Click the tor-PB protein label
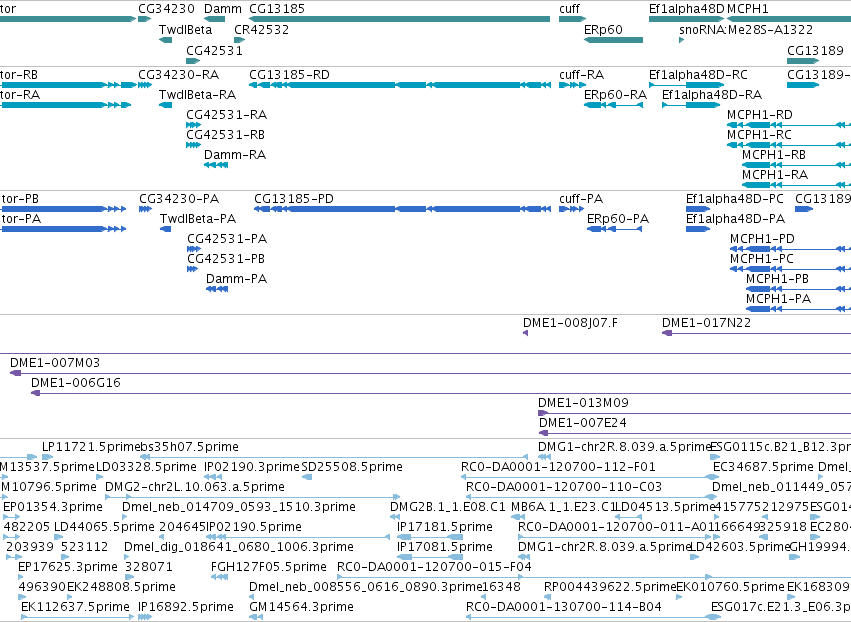 coord(20,199)
